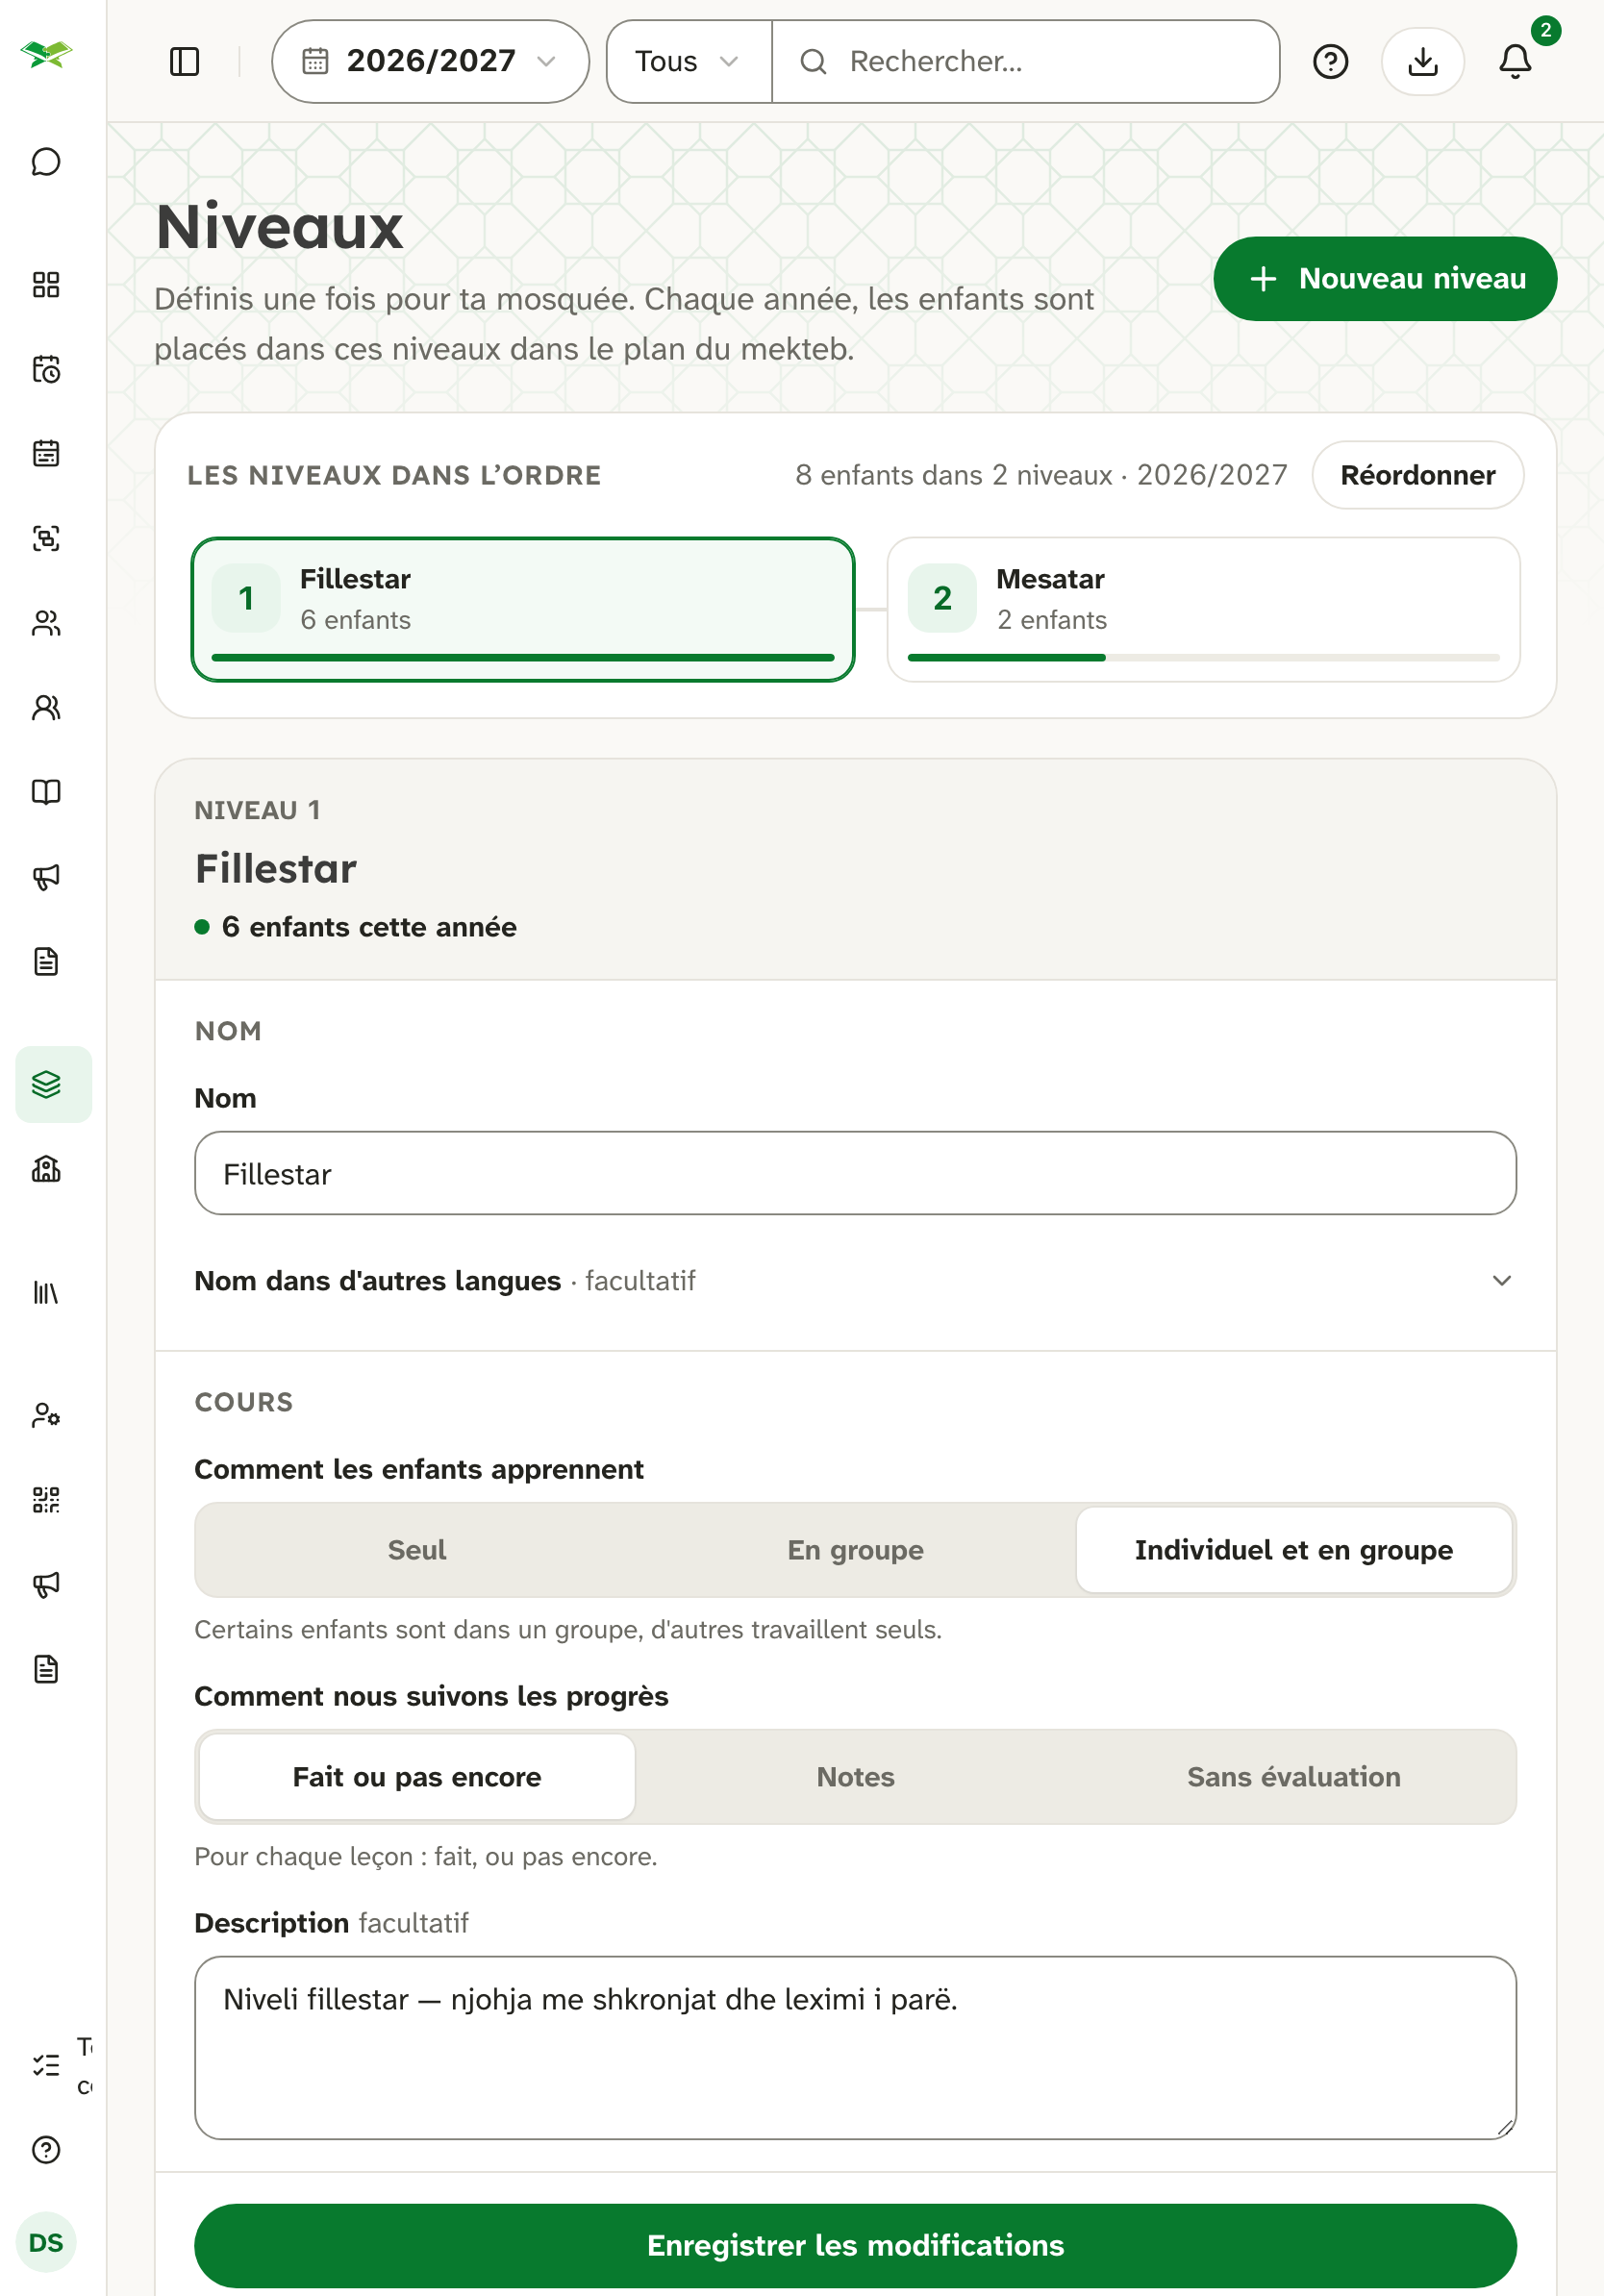This screenshot has height=2296, width=1604.
Task: Toggle the sidebar panel icon
Action: 185,62
